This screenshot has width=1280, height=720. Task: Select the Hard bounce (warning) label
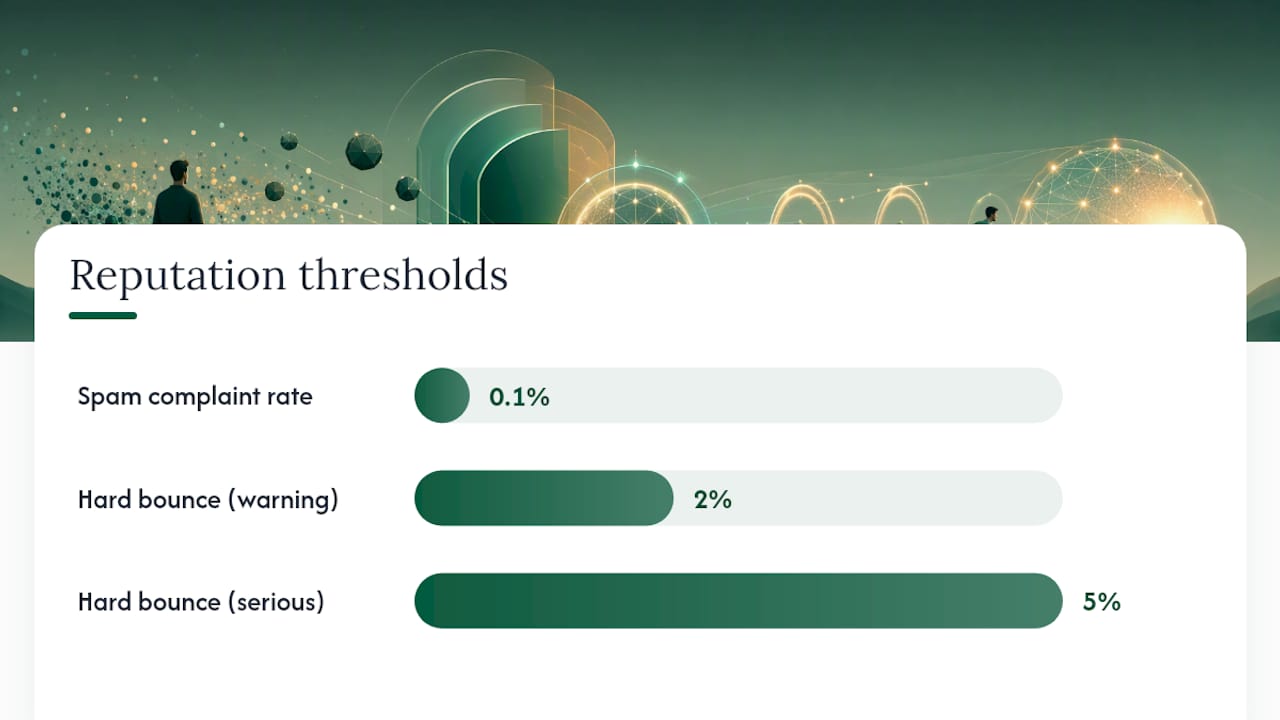click(x=208, y=499)
